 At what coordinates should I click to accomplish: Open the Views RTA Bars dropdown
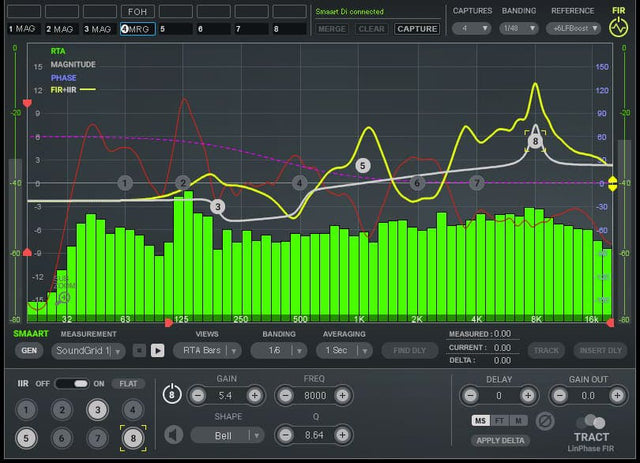pyautogui.click(x=207, y=350)
